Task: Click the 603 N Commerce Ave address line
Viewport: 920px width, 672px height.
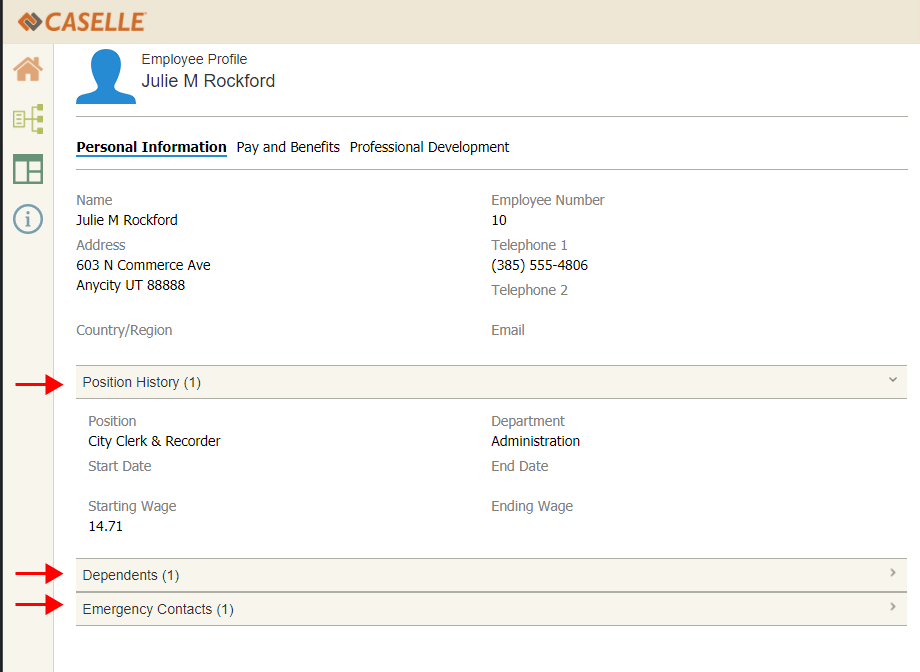Action: point(143,266)
